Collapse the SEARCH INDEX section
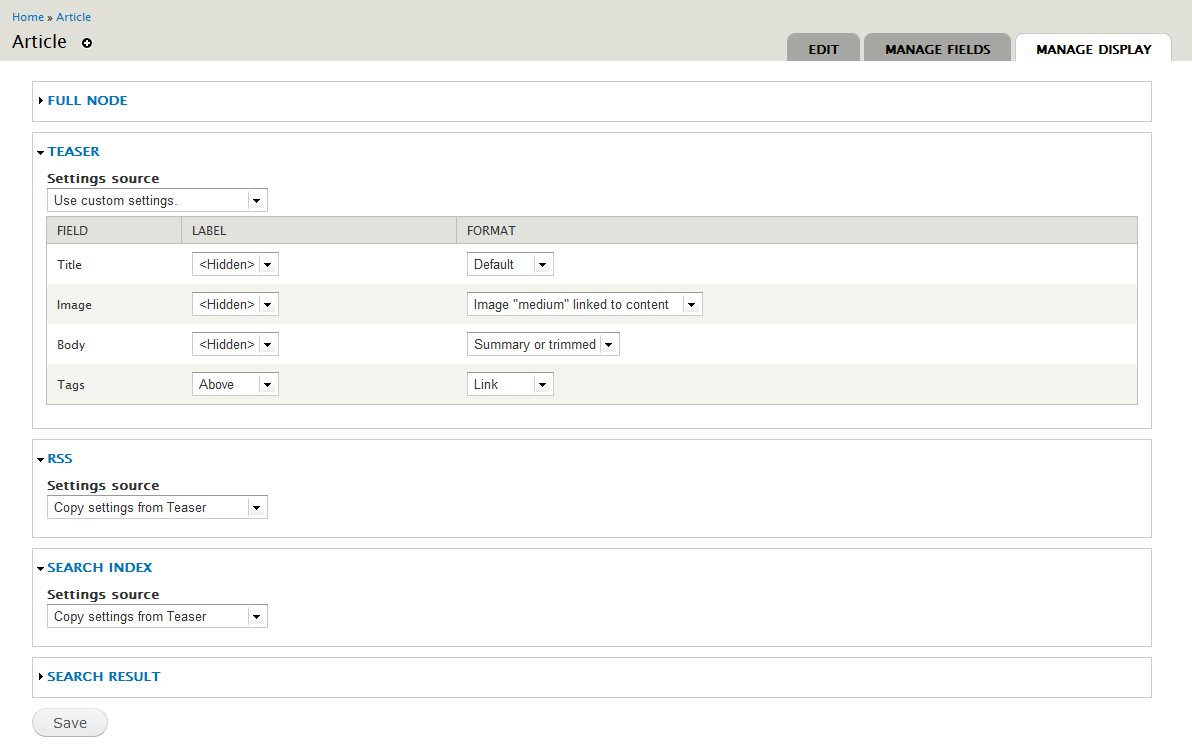The image size is (1192, 750). (99, 567)
